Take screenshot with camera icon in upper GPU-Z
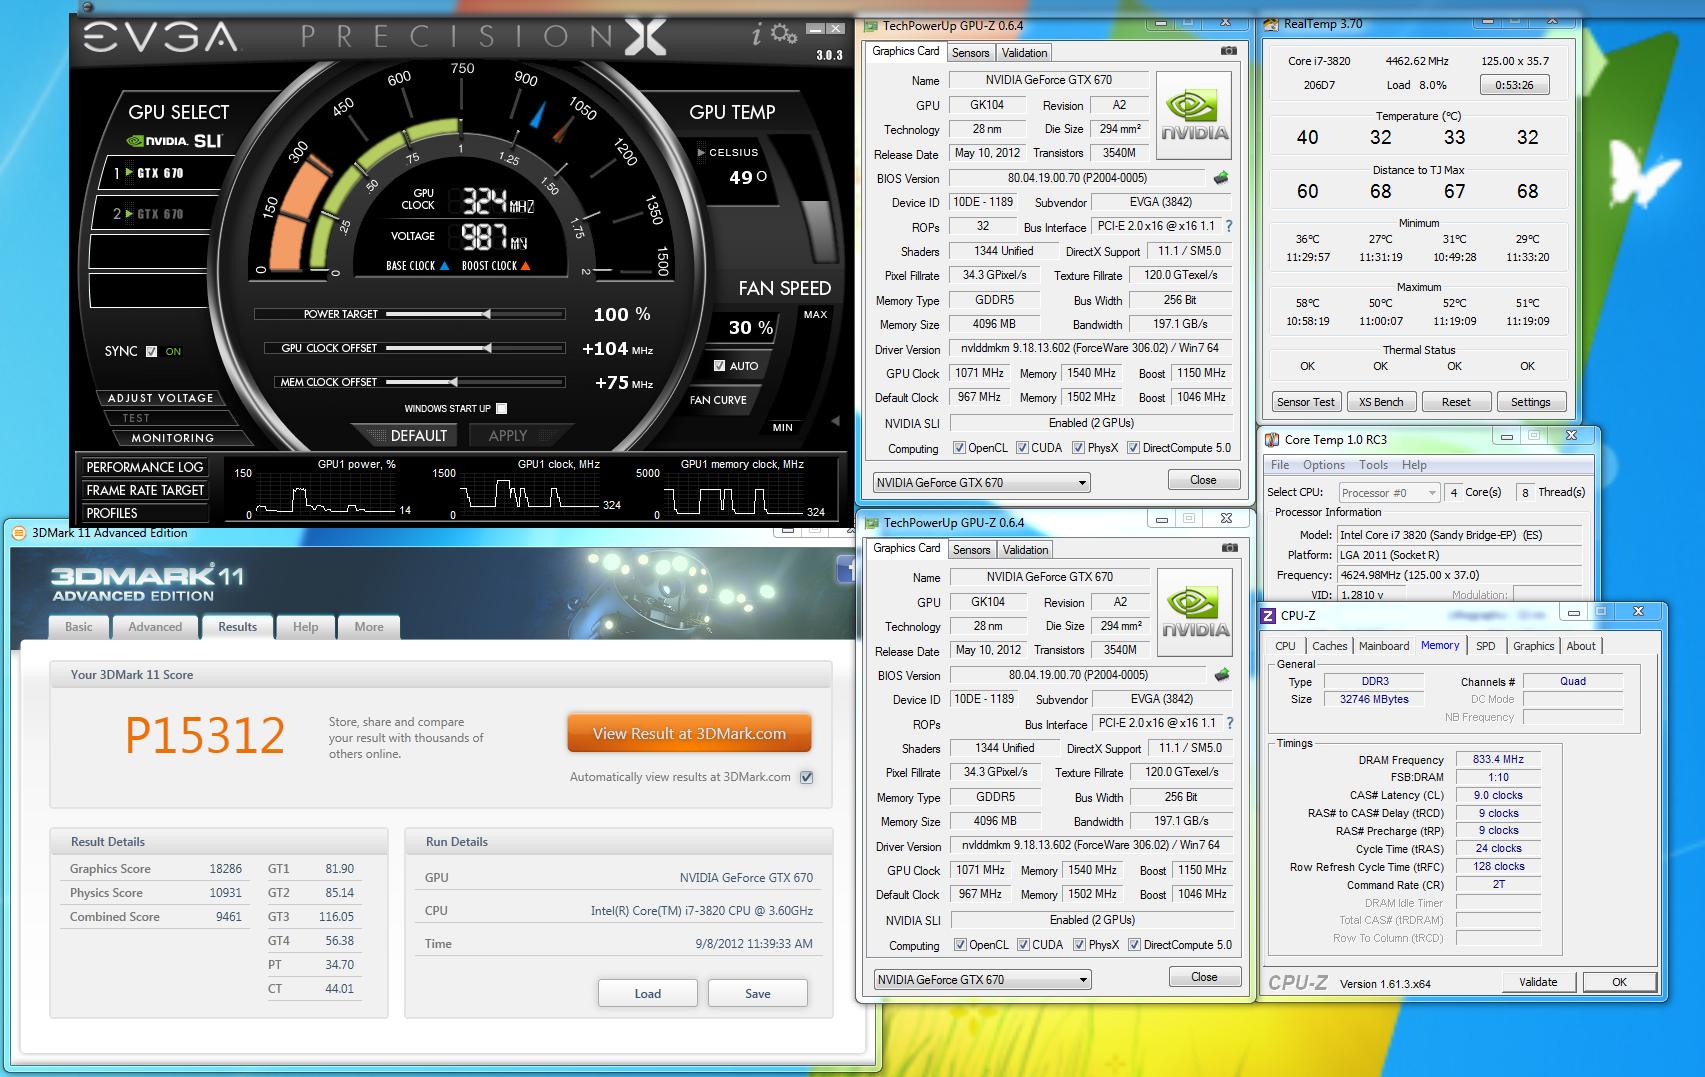 (x=1228, y=51)
